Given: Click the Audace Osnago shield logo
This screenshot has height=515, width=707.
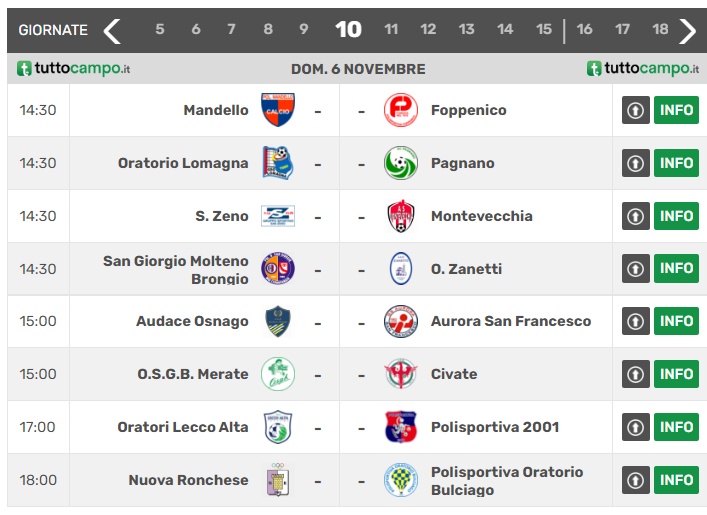Looking at the screenshot, I should (277, 321).
